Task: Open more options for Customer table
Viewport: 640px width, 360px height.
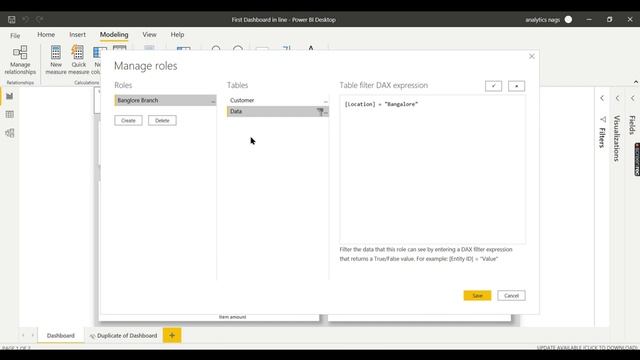Action: tap(325, 101)
